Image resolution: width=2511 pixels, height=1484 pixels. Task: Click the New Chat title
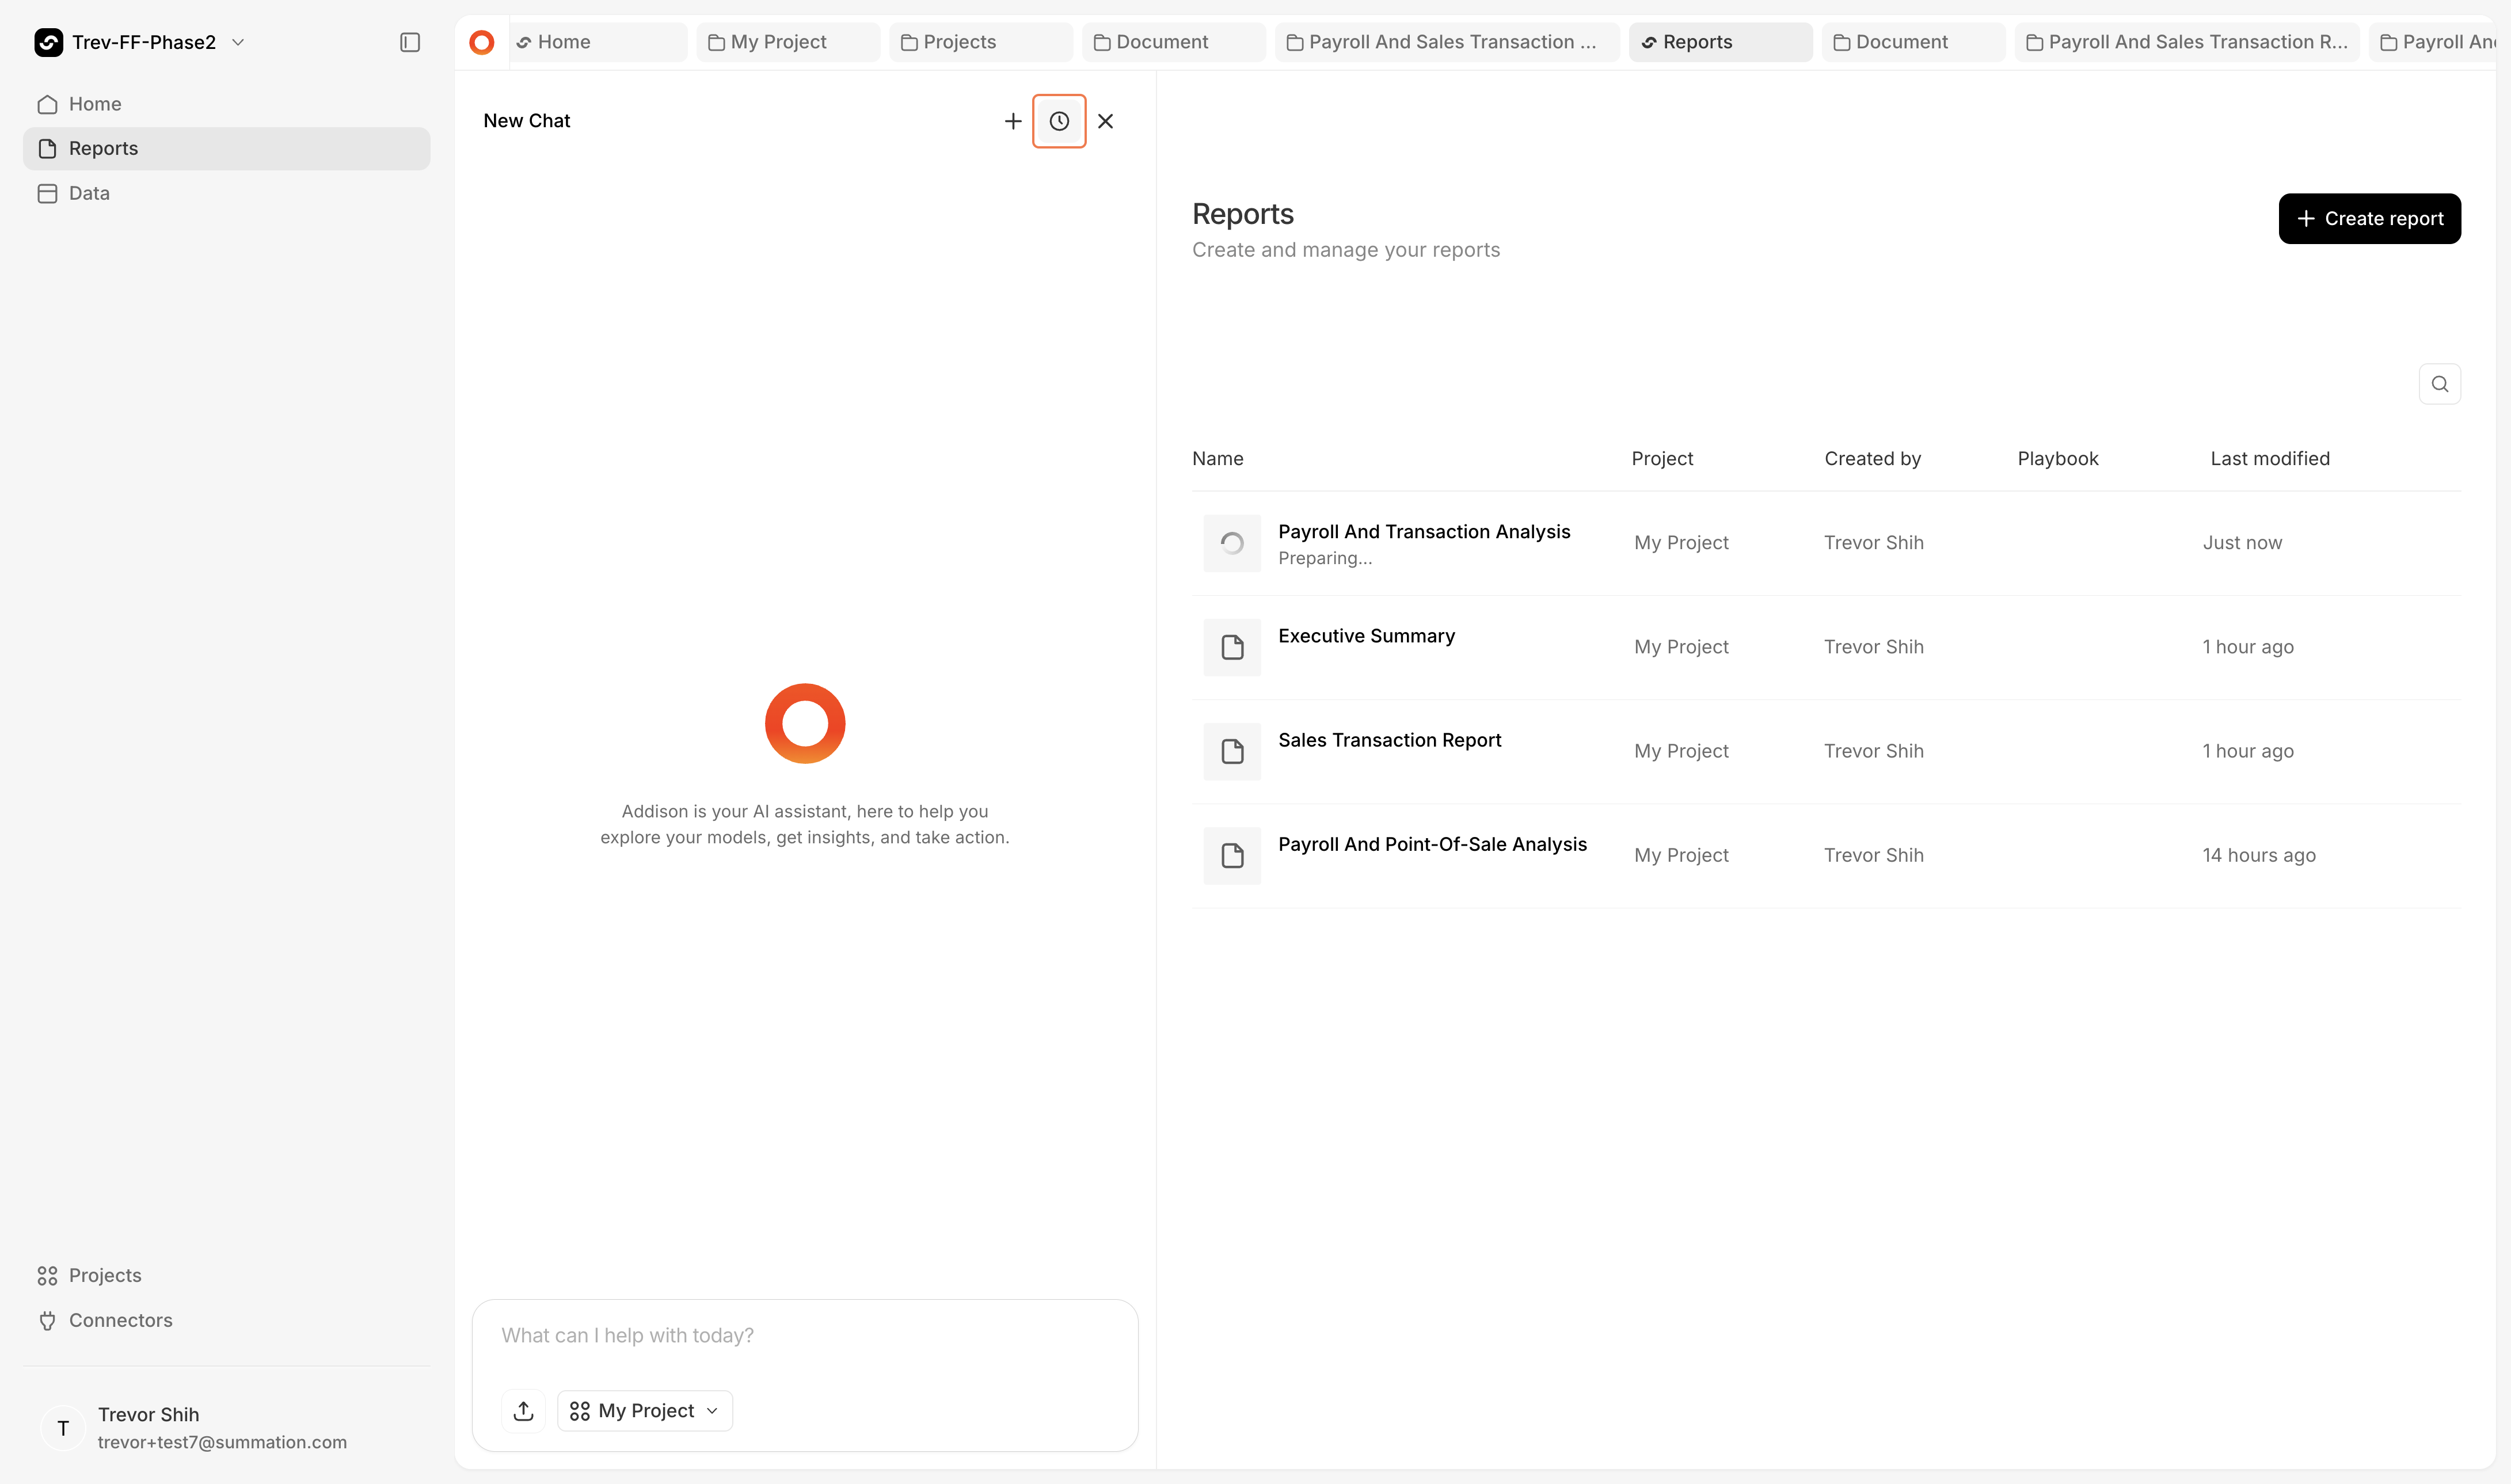(x=526, y=121)
